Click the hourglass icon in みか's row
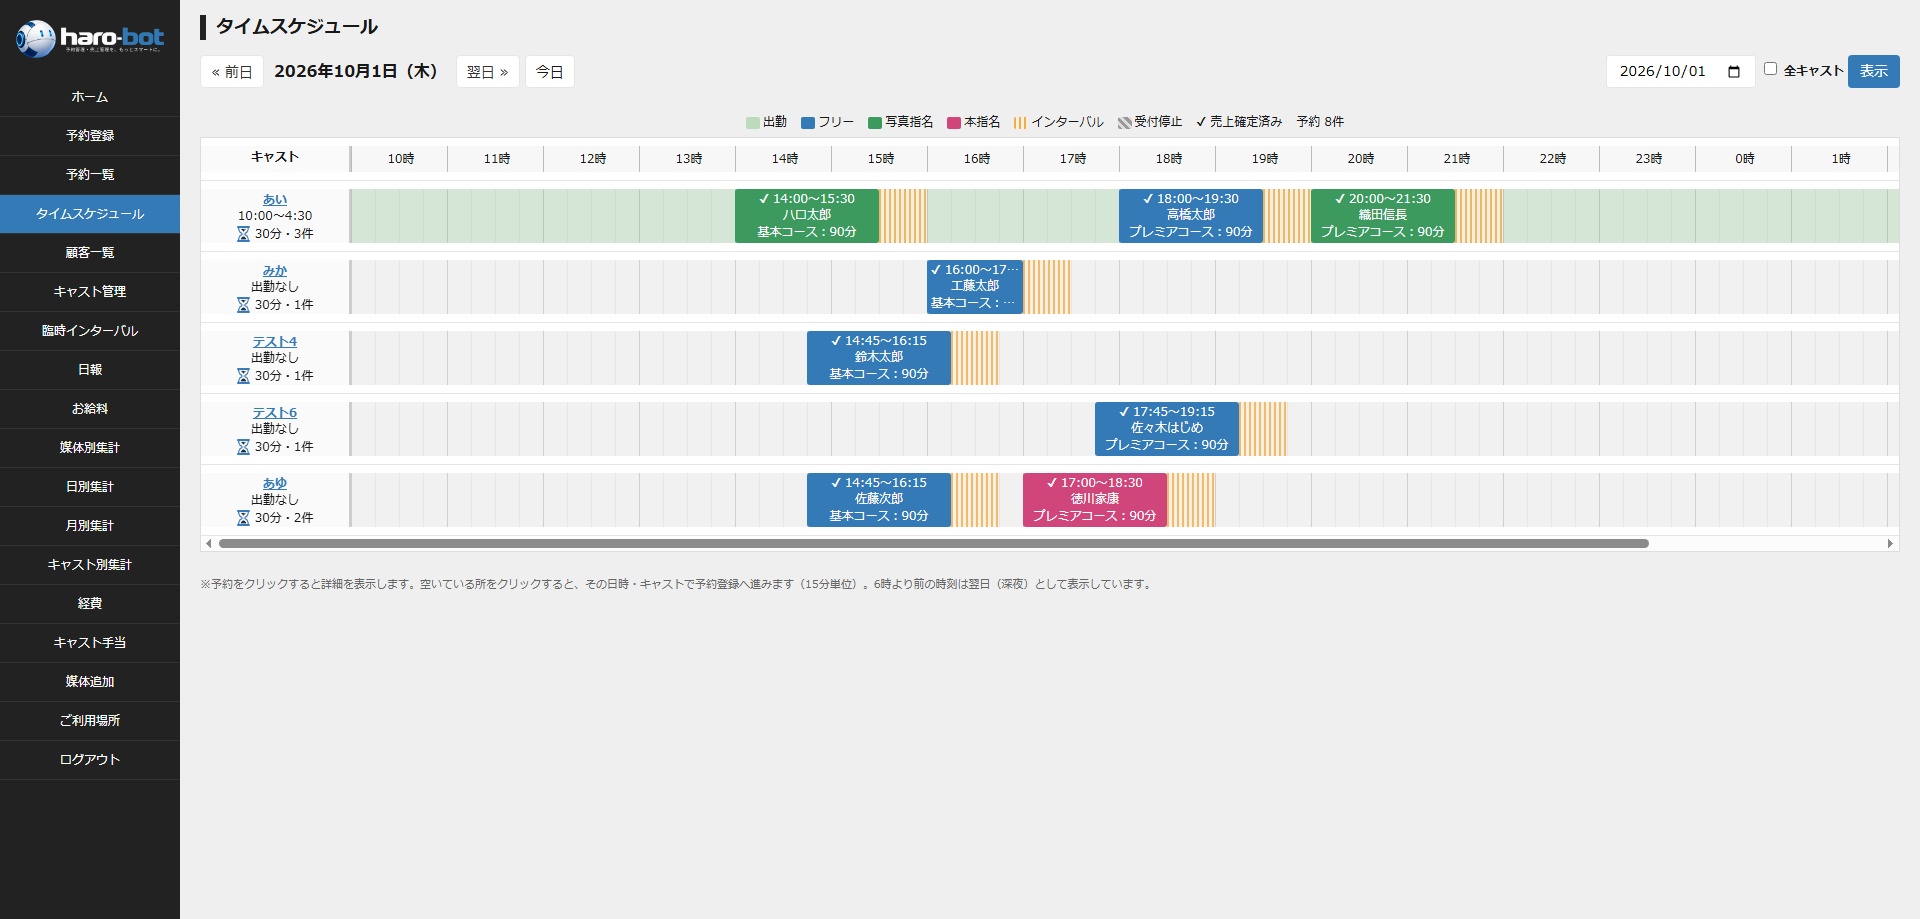 pos(243,305)
